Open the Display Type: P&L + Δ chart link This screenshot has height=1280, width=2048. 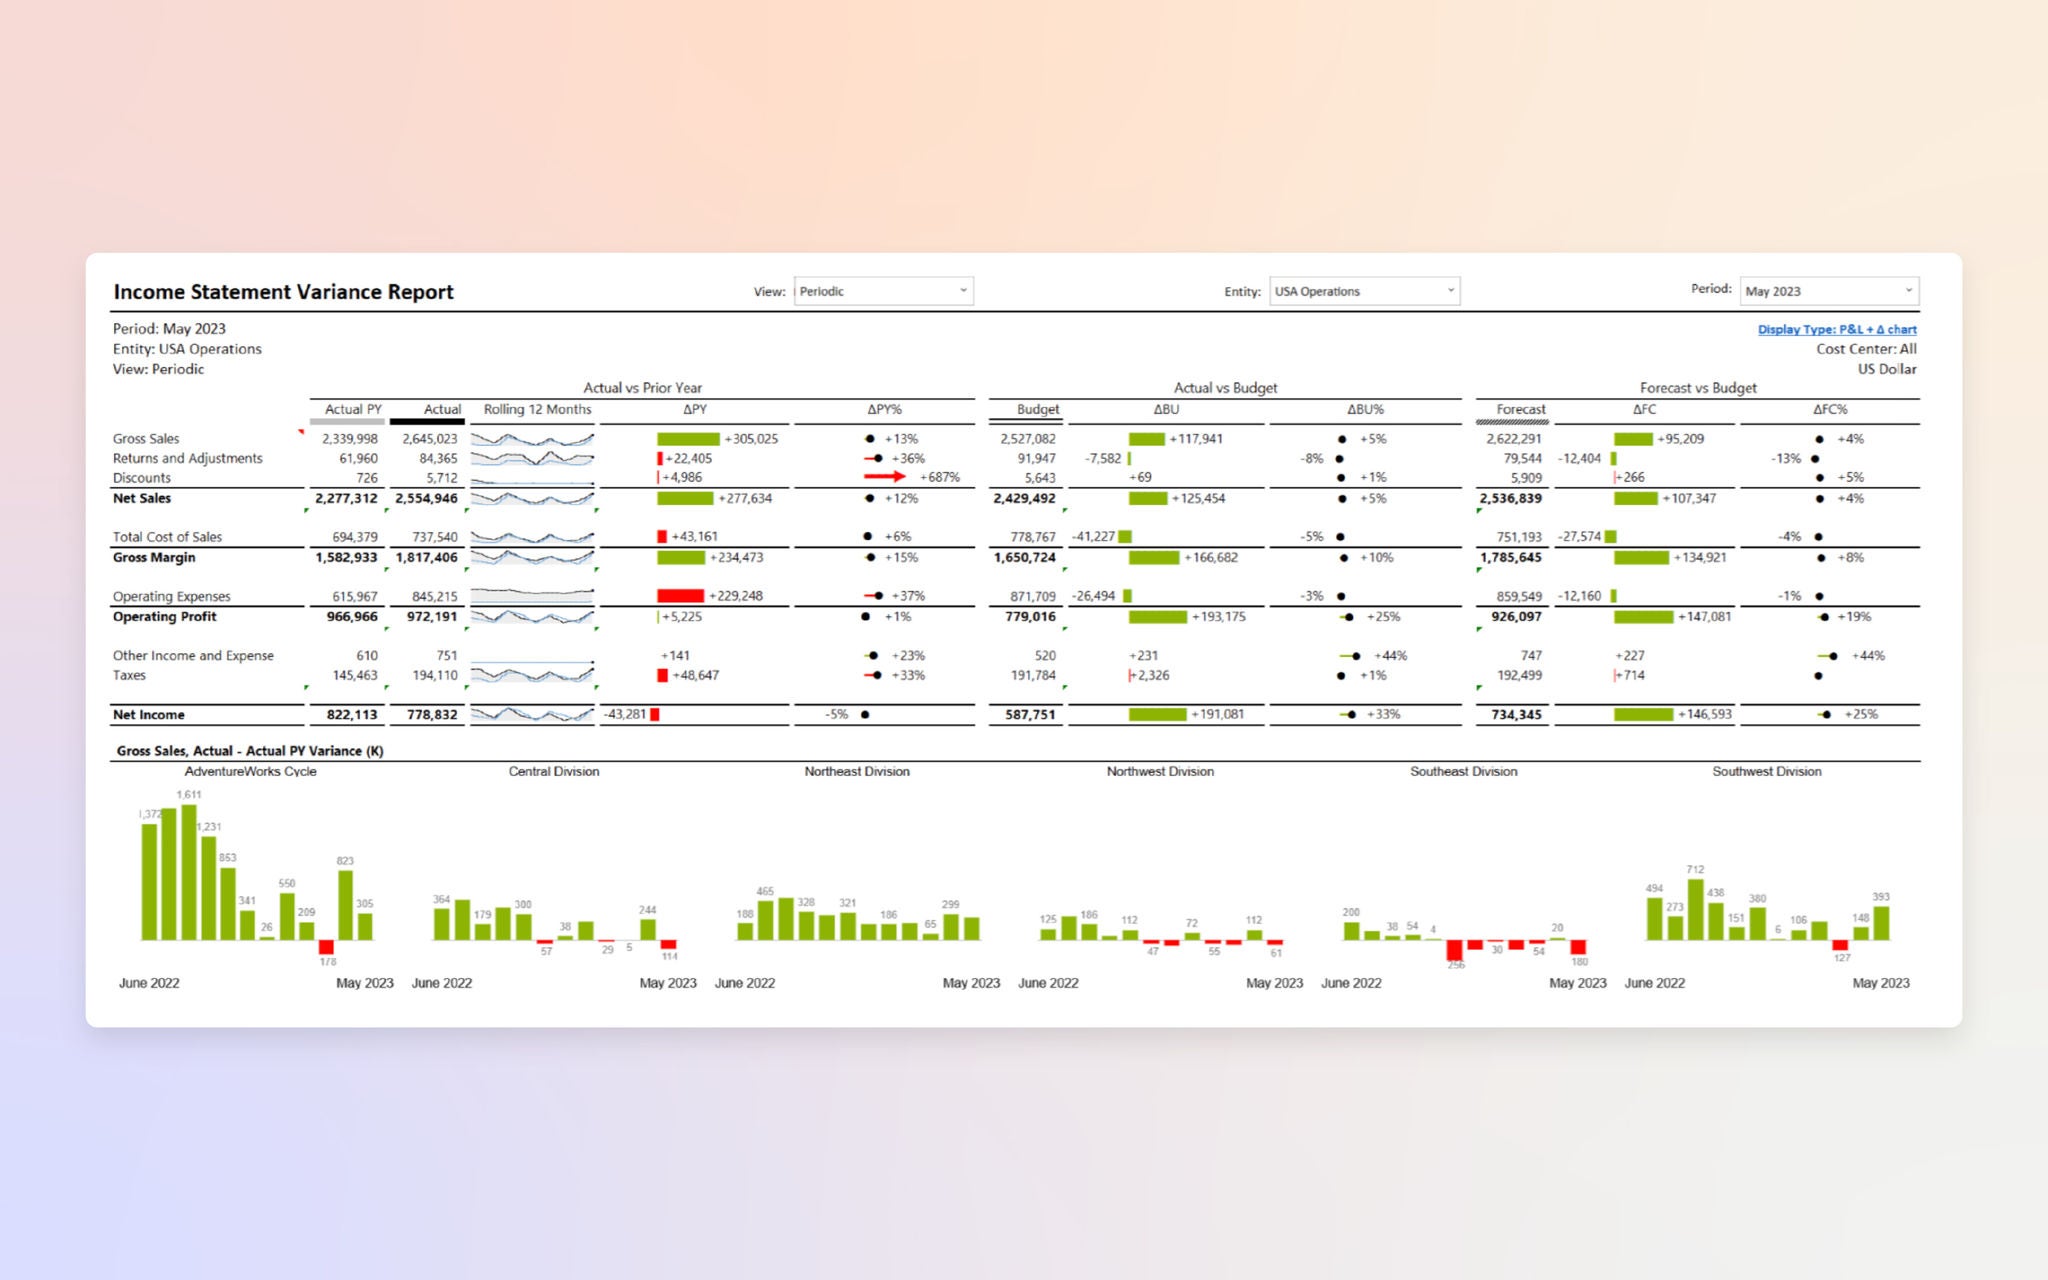tap(1836, 329)
